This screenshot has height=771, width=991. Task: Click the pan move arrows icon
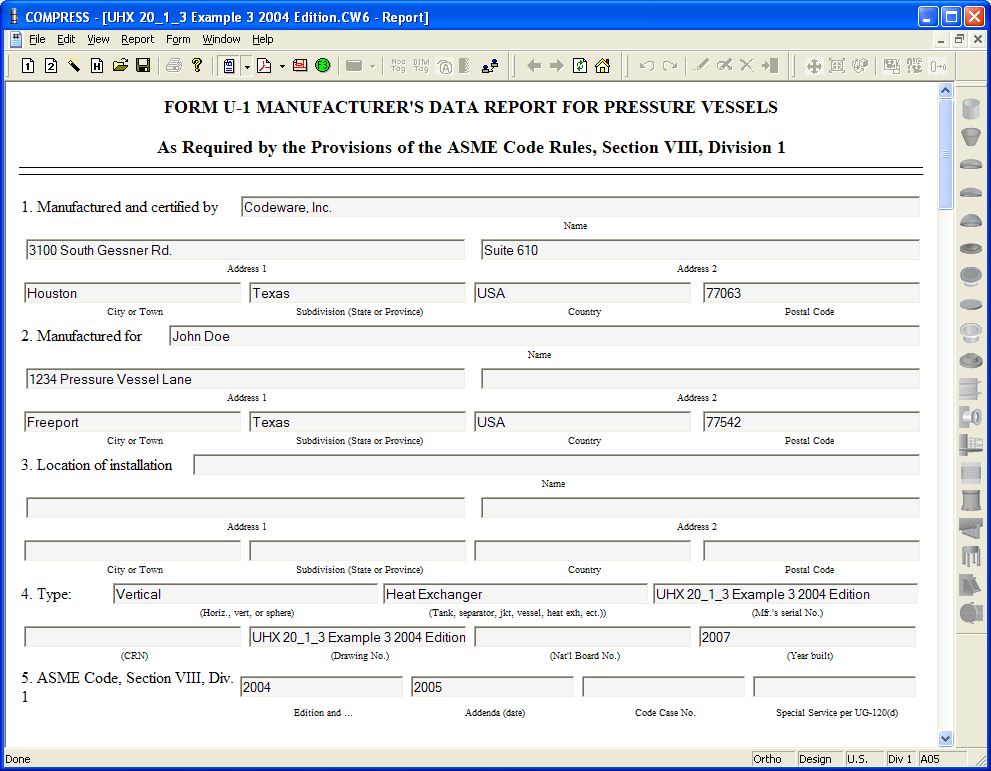pos(814,65)
